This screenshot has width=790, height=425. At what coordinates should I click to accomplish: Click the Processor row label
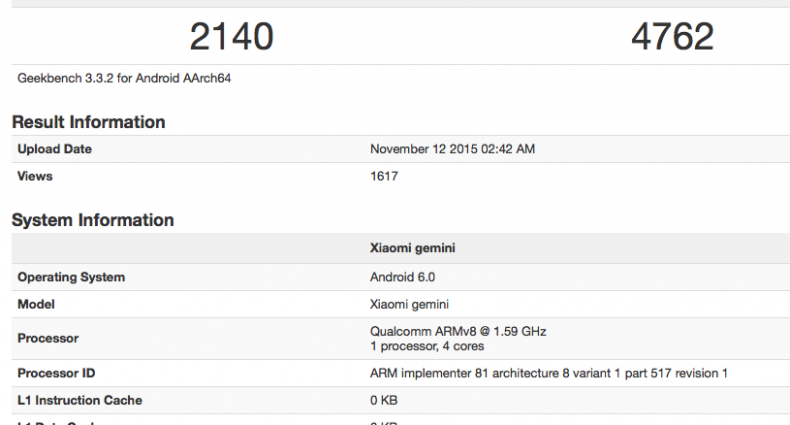pyautogui.click(x=48, y=338)
